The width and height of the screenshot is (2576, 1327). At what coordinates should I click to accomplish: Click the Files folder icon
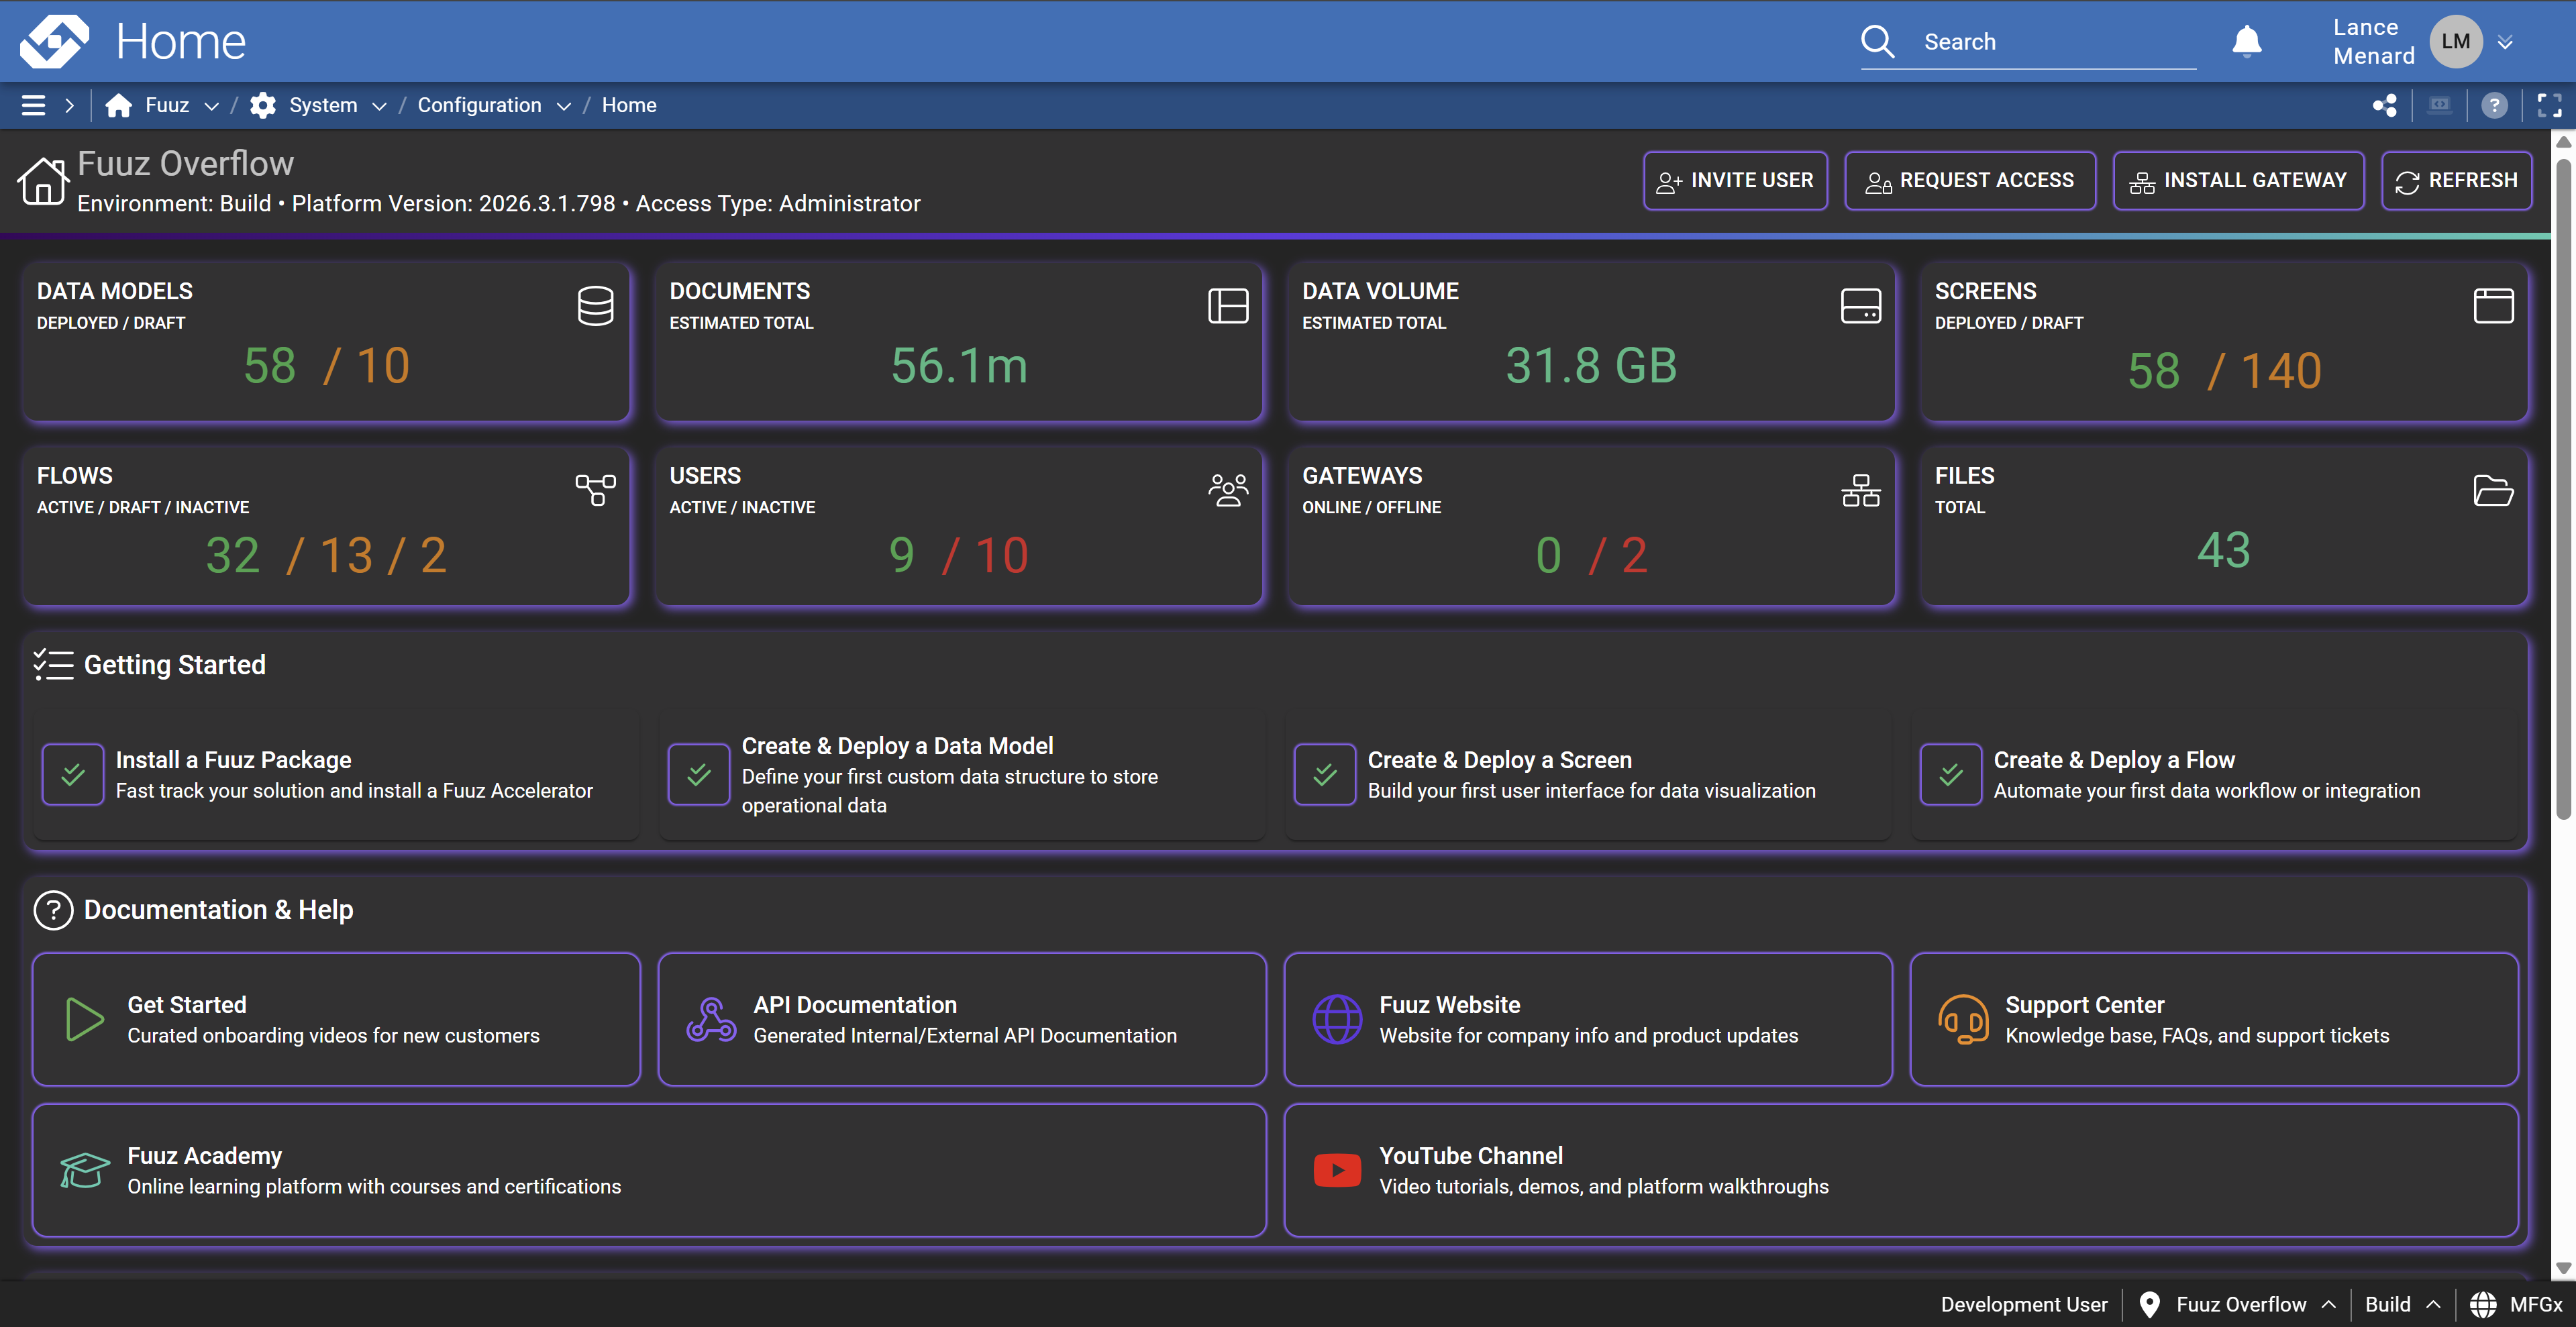coord(2493,490)
